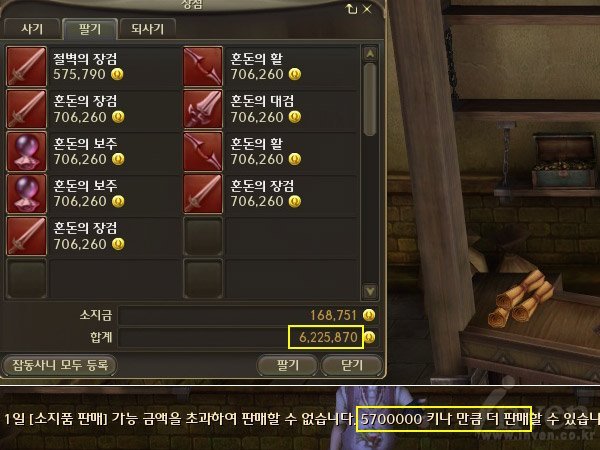Click 잡동사니 모두 등록 button
The height and width of the screenshot is (450, 600).
[60, 365]
